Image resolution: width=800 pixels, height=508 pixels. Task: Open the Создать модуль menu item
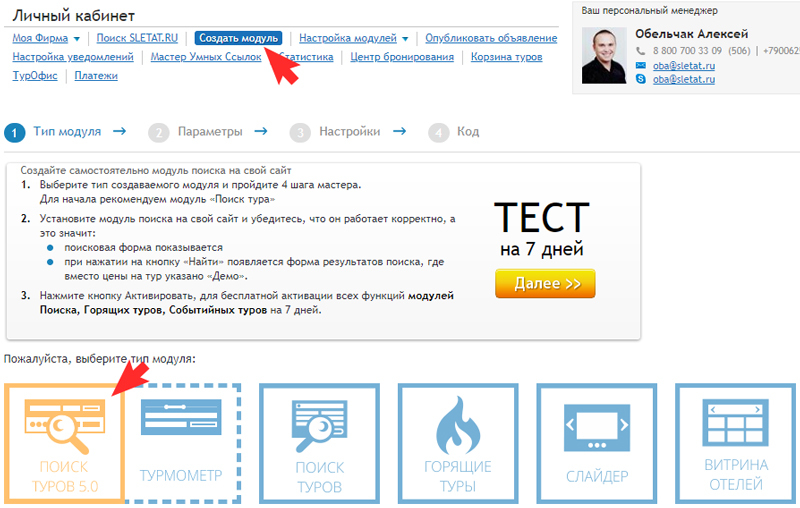238,38
